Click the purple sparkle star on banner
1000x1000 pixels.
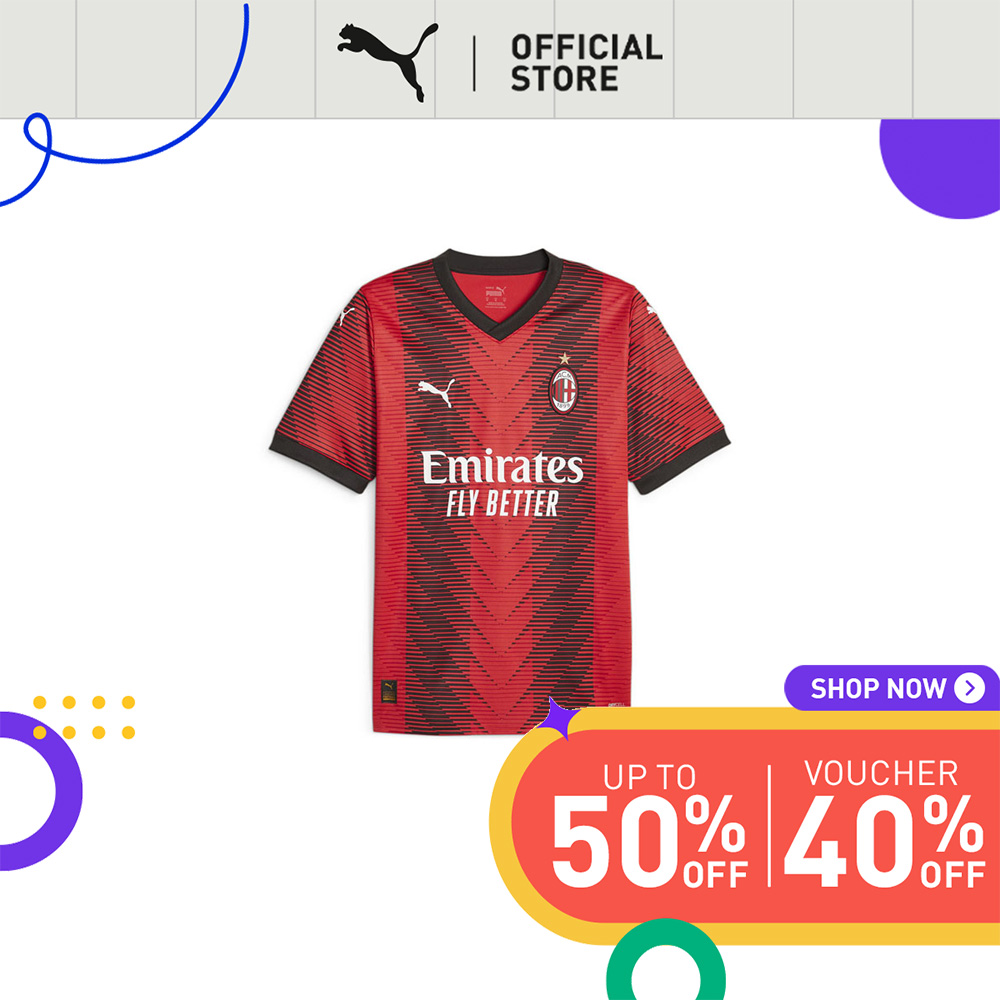point(553,719)
